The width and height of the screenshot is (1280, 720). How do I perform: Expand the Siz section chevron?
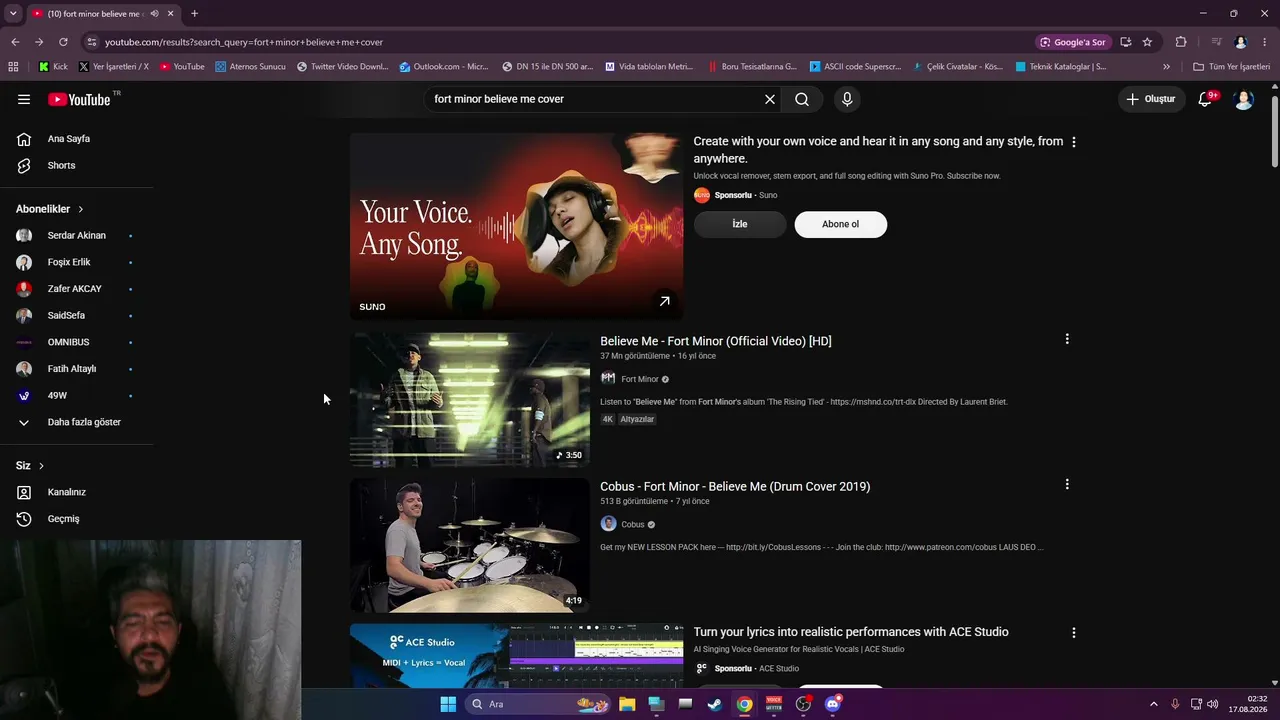coord(41,466)
